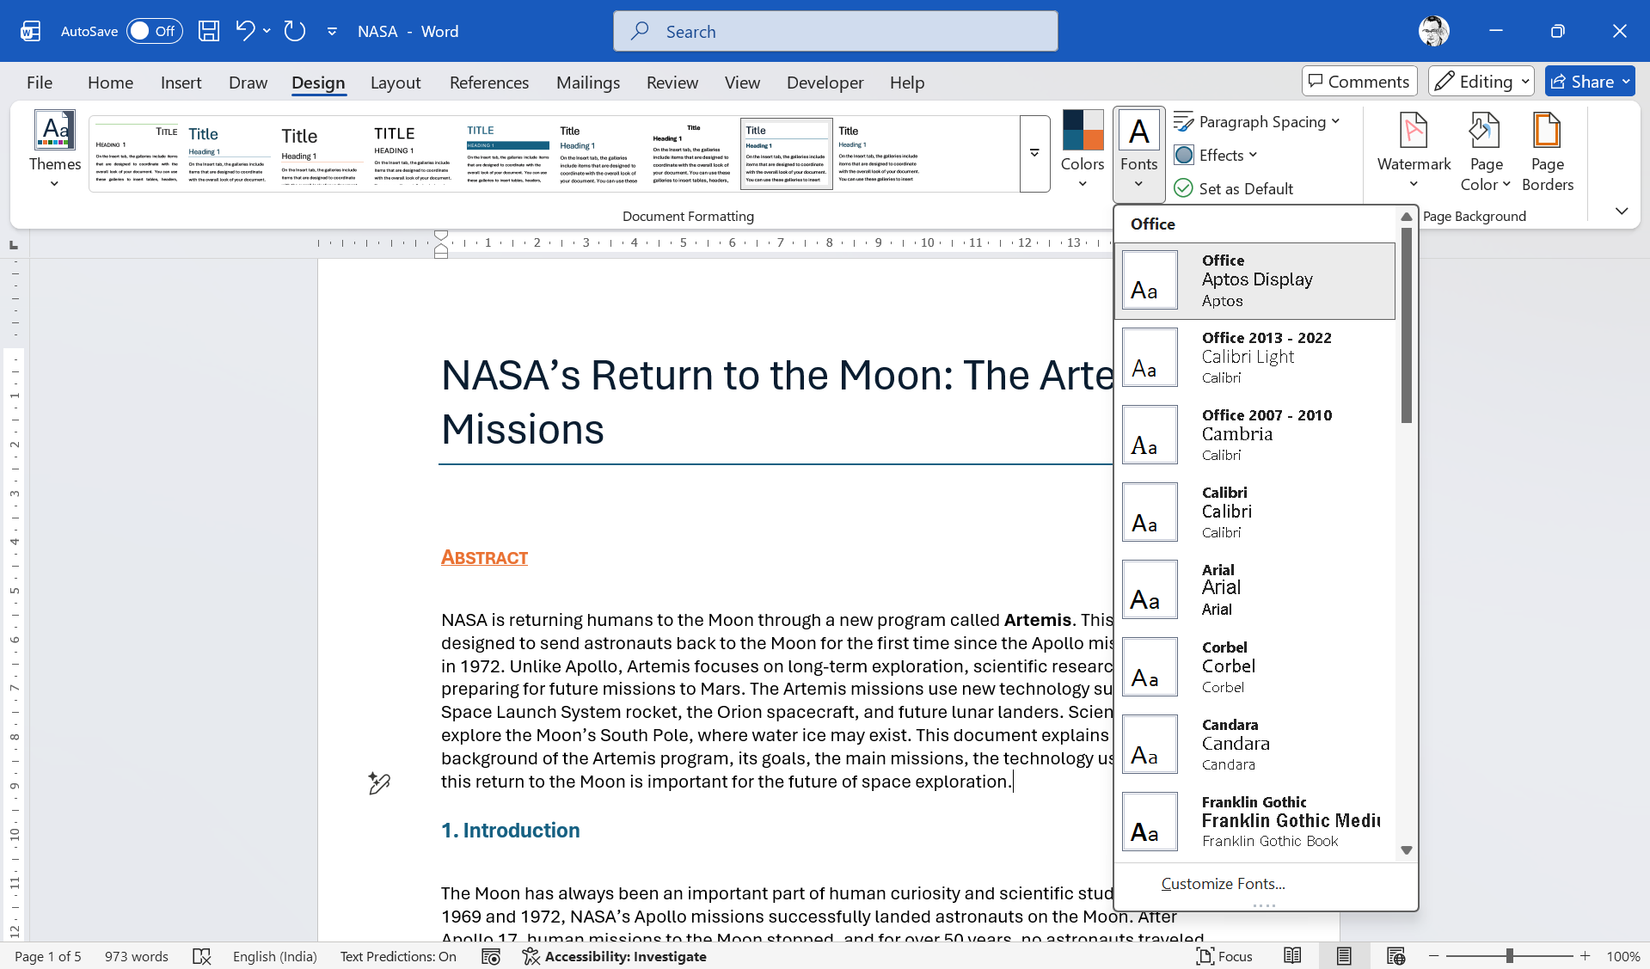The width and height of the screenshot is (1650, 969).
Task: Switch to the Review tab
Action: [671, 82]
